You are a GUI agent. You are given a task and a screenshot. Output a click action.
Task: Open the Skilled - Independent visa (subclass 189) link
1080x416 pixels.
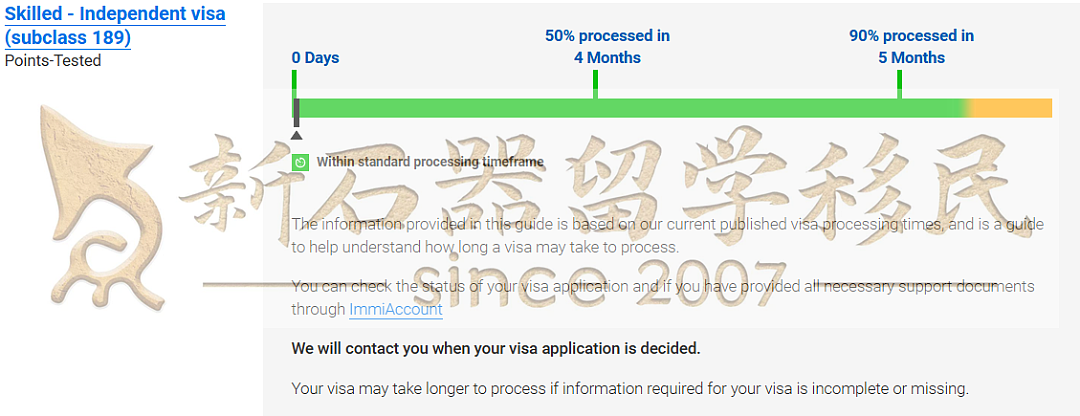(115, 25)
